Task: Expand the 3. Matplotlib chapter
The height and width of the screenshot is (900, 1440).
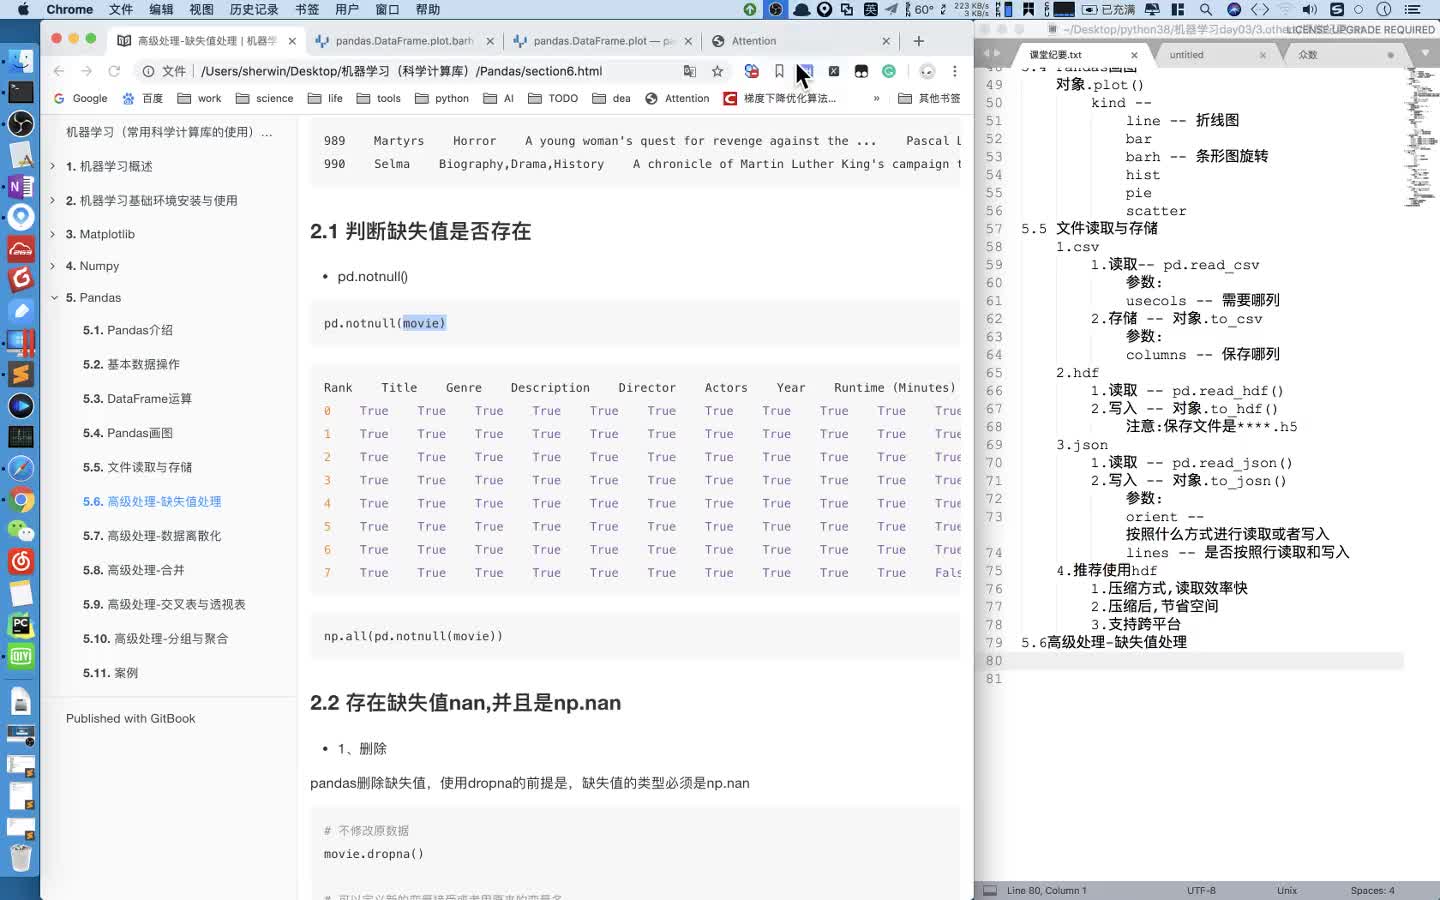Action: tap(53, 234)
